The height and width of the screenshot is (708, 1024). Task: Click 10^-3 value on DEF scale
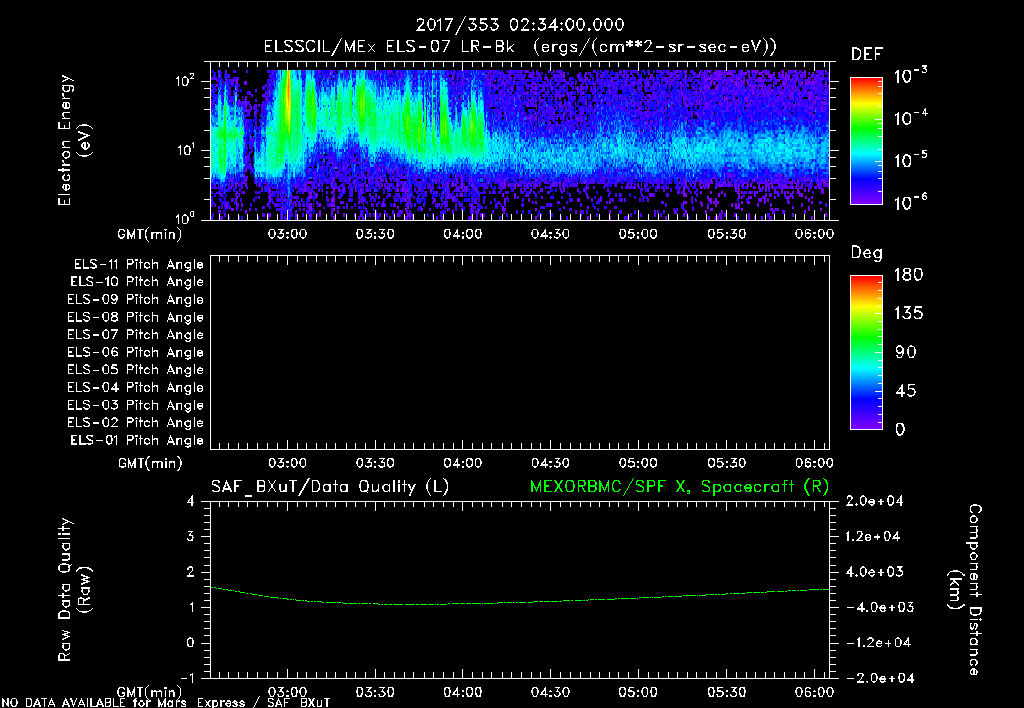tap(910, 76)
